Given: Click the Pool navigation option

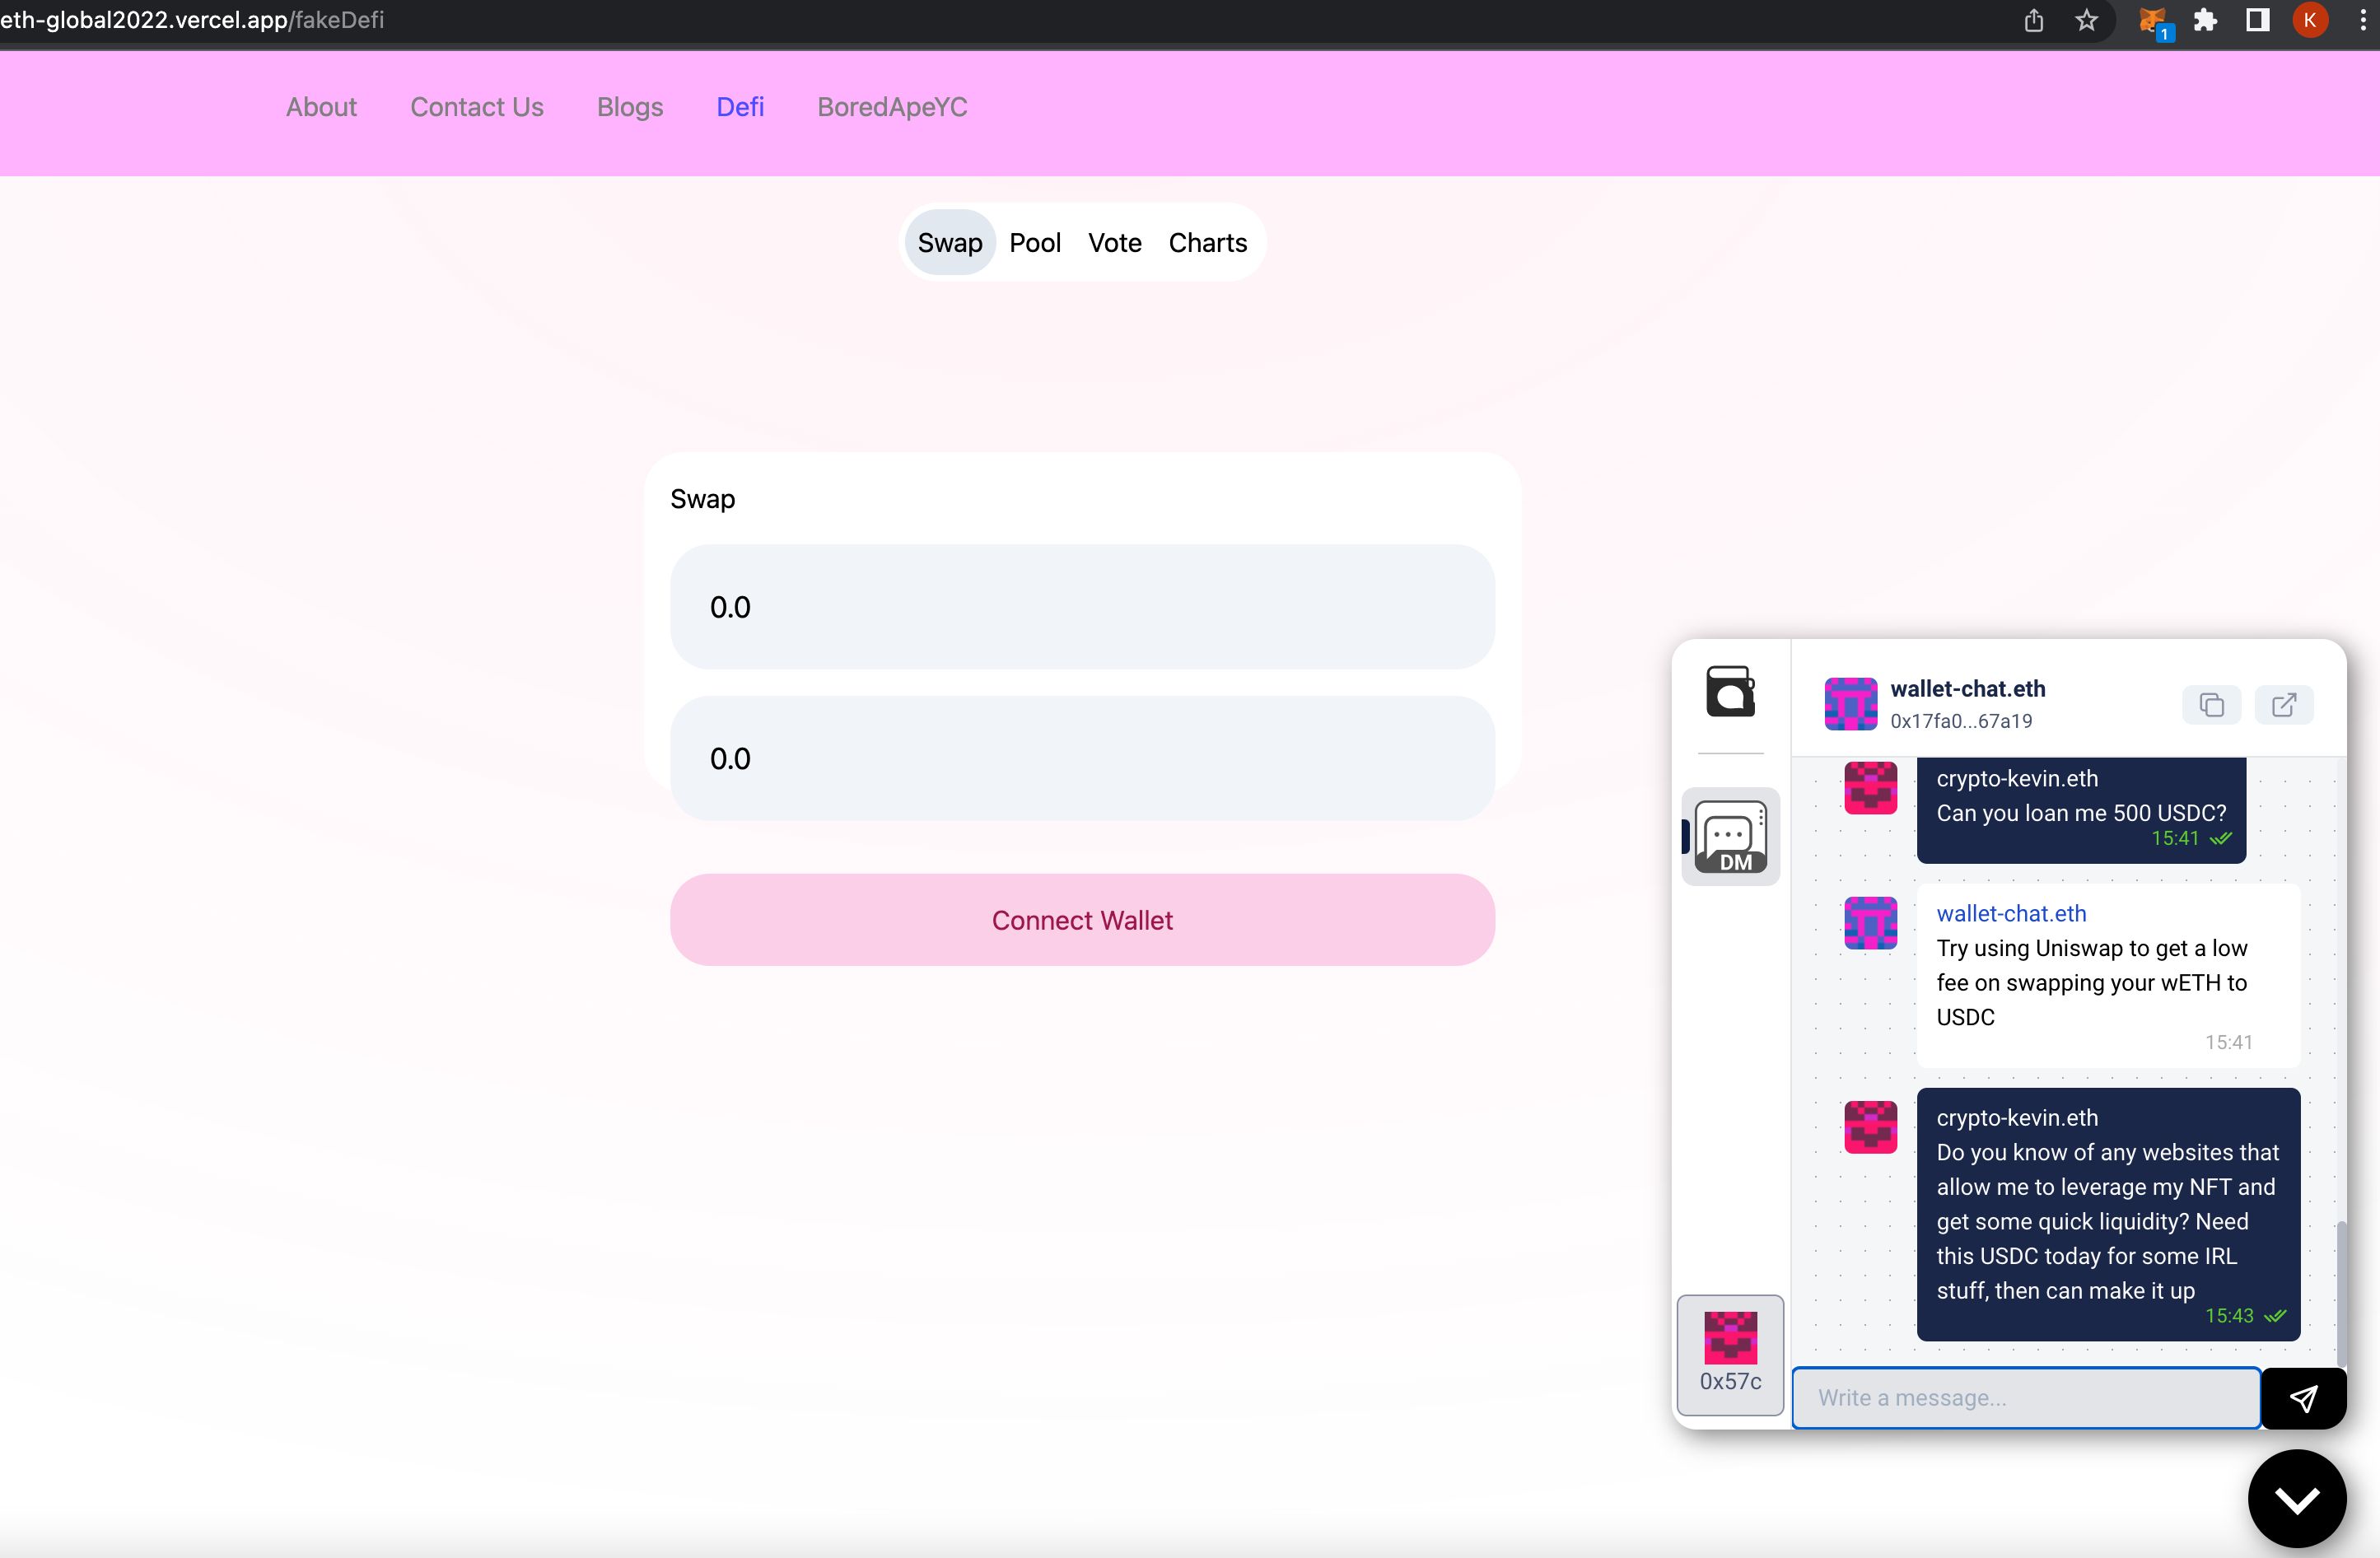Looking at the screenshot, I should click(x=1033, y=242).
